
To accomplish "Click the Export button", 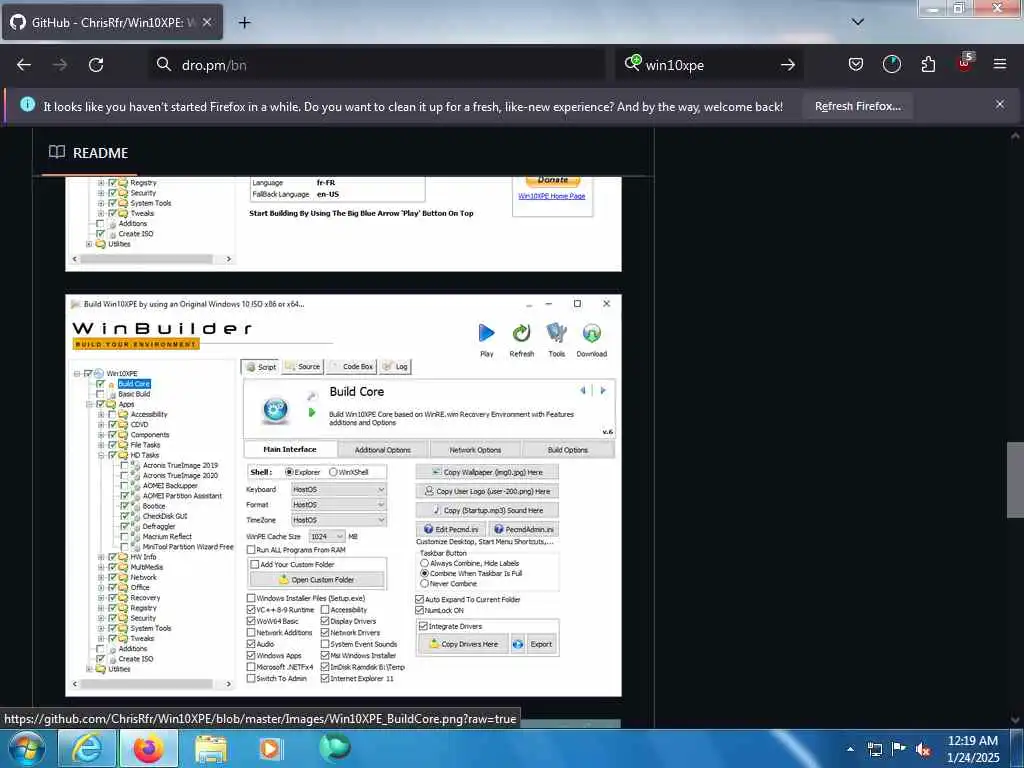I will (x=541, y=644).
